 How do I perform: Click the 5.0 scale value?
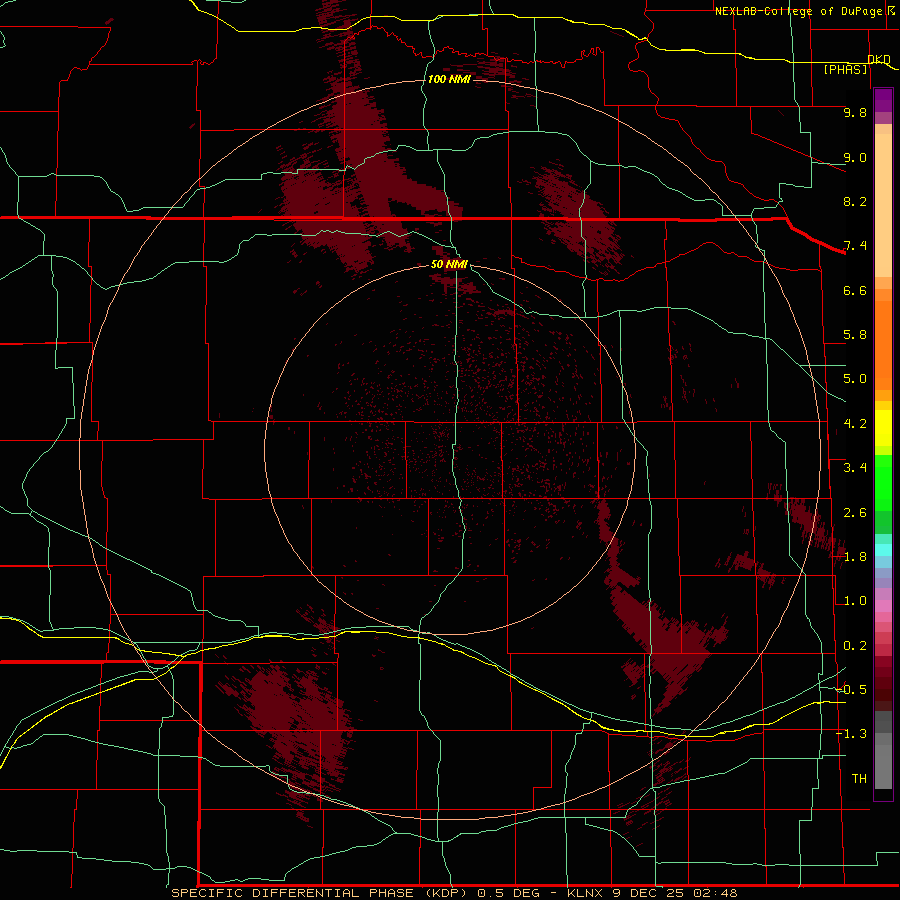pyautogui.click(x=855, y=379)
